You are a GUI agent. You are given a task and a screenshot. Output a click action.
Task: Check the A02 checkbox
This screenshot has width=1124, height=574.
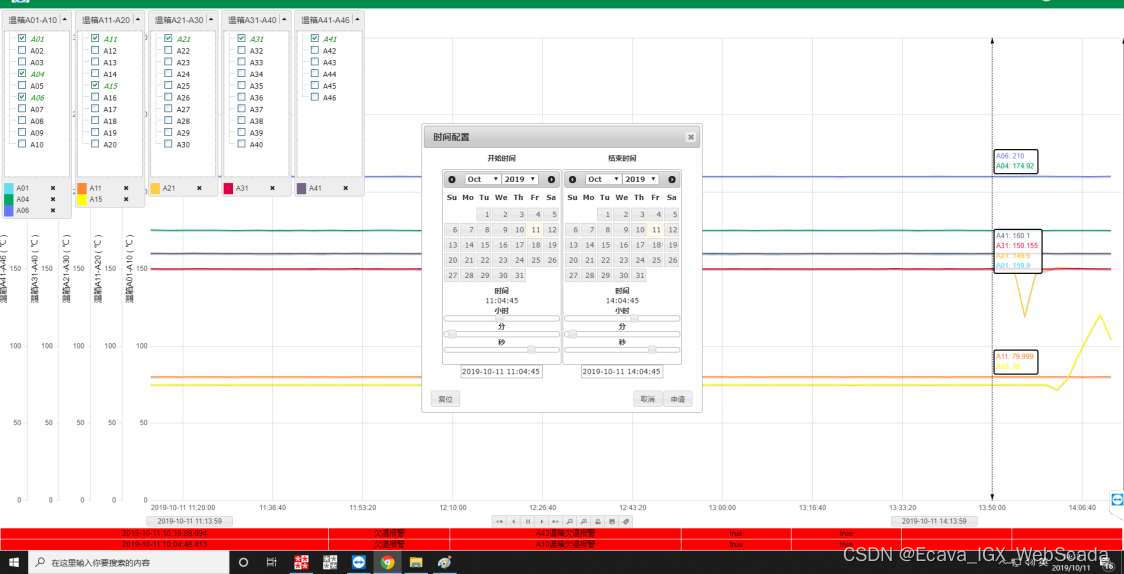[x=22, y=50]
